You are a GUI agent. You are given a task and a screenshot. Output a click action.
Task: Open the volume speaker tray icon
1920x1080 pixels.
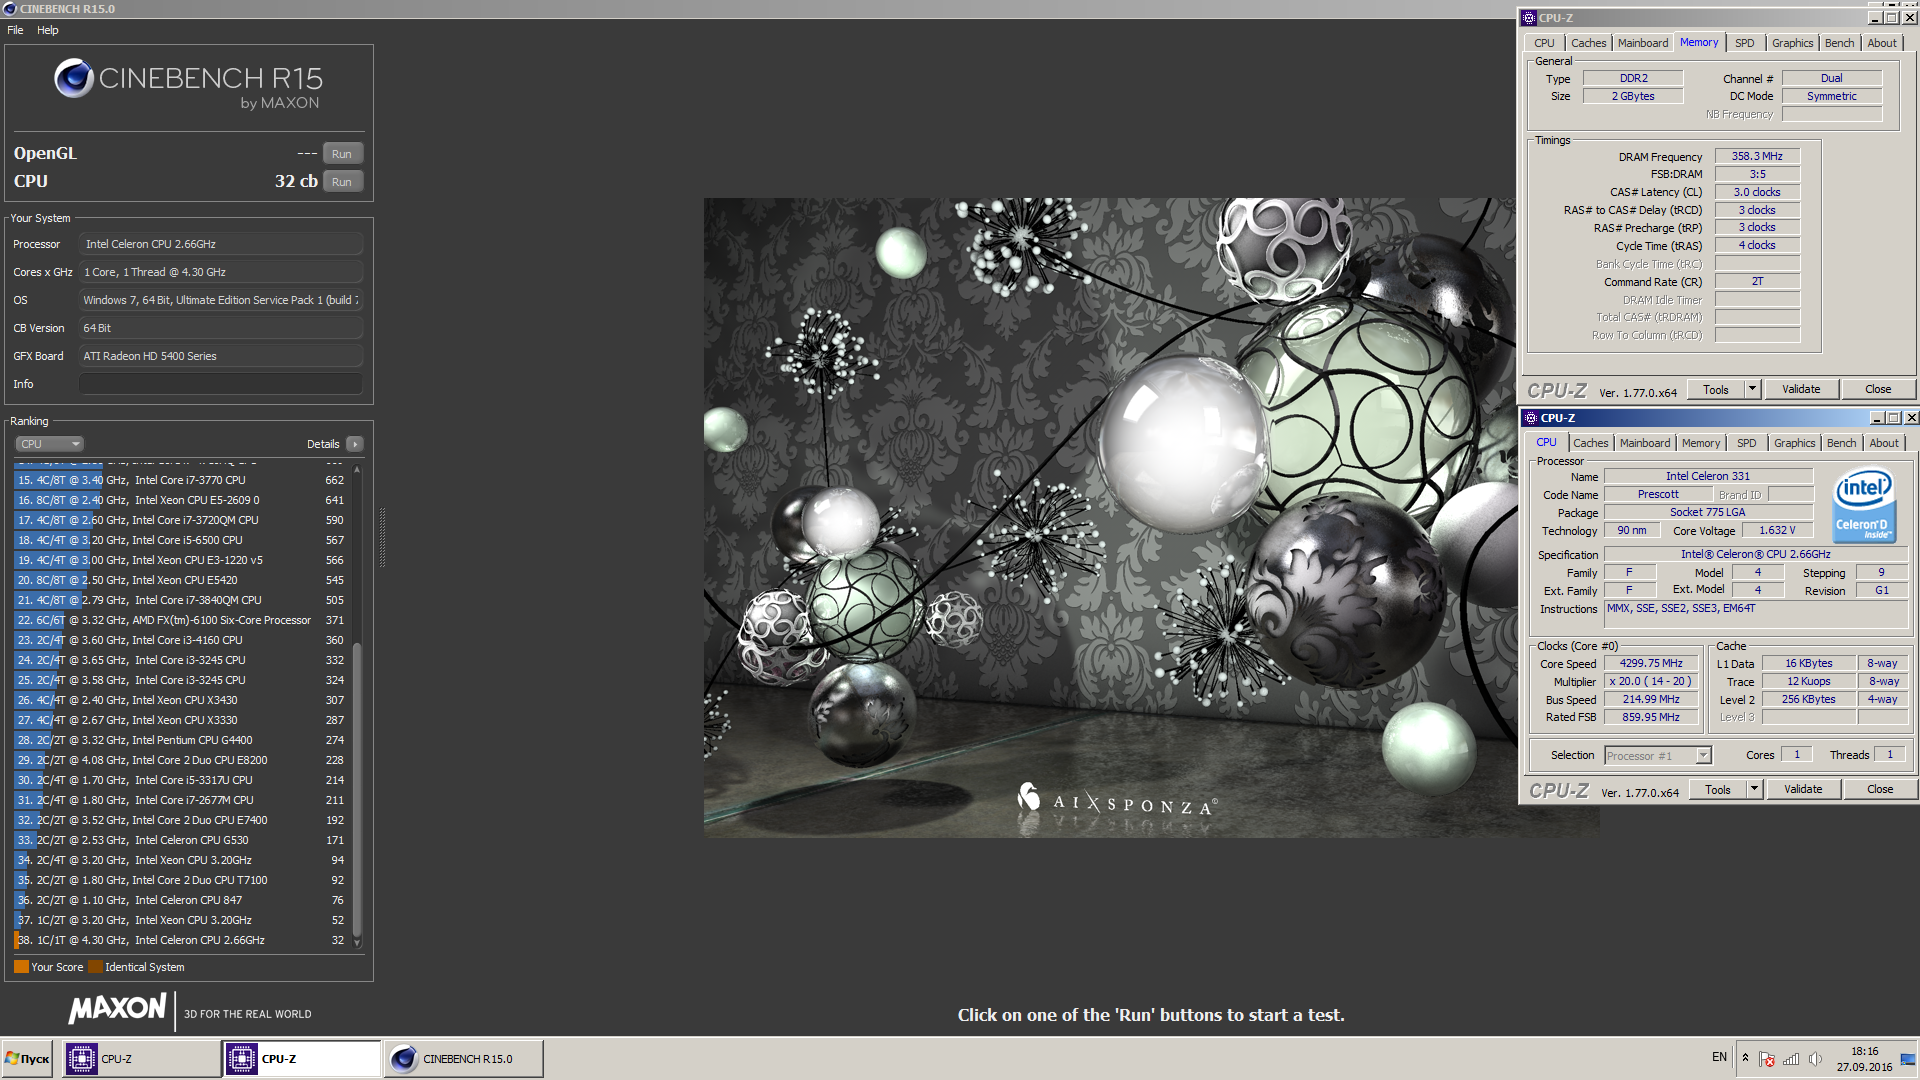click(x=1815, y=1059)
